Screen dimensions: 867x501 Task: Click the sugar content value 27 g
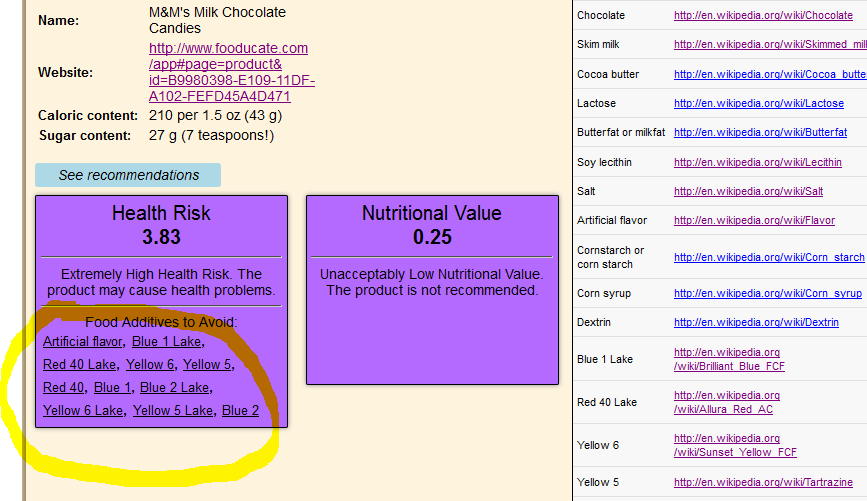pyautogui.click(x=211, y=135)
